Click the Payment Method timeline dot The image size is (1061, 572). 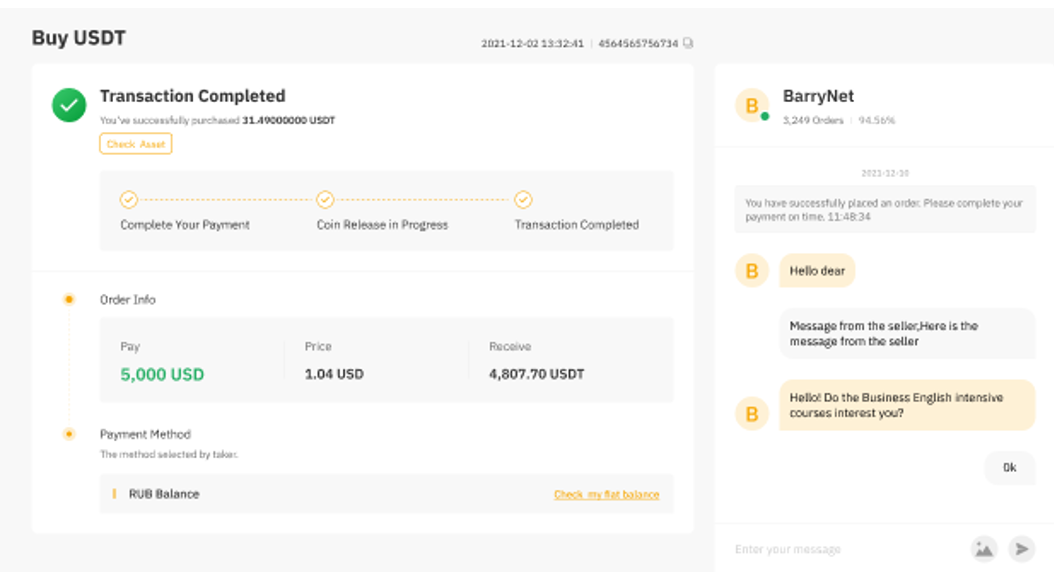click(x=69, y=434)
